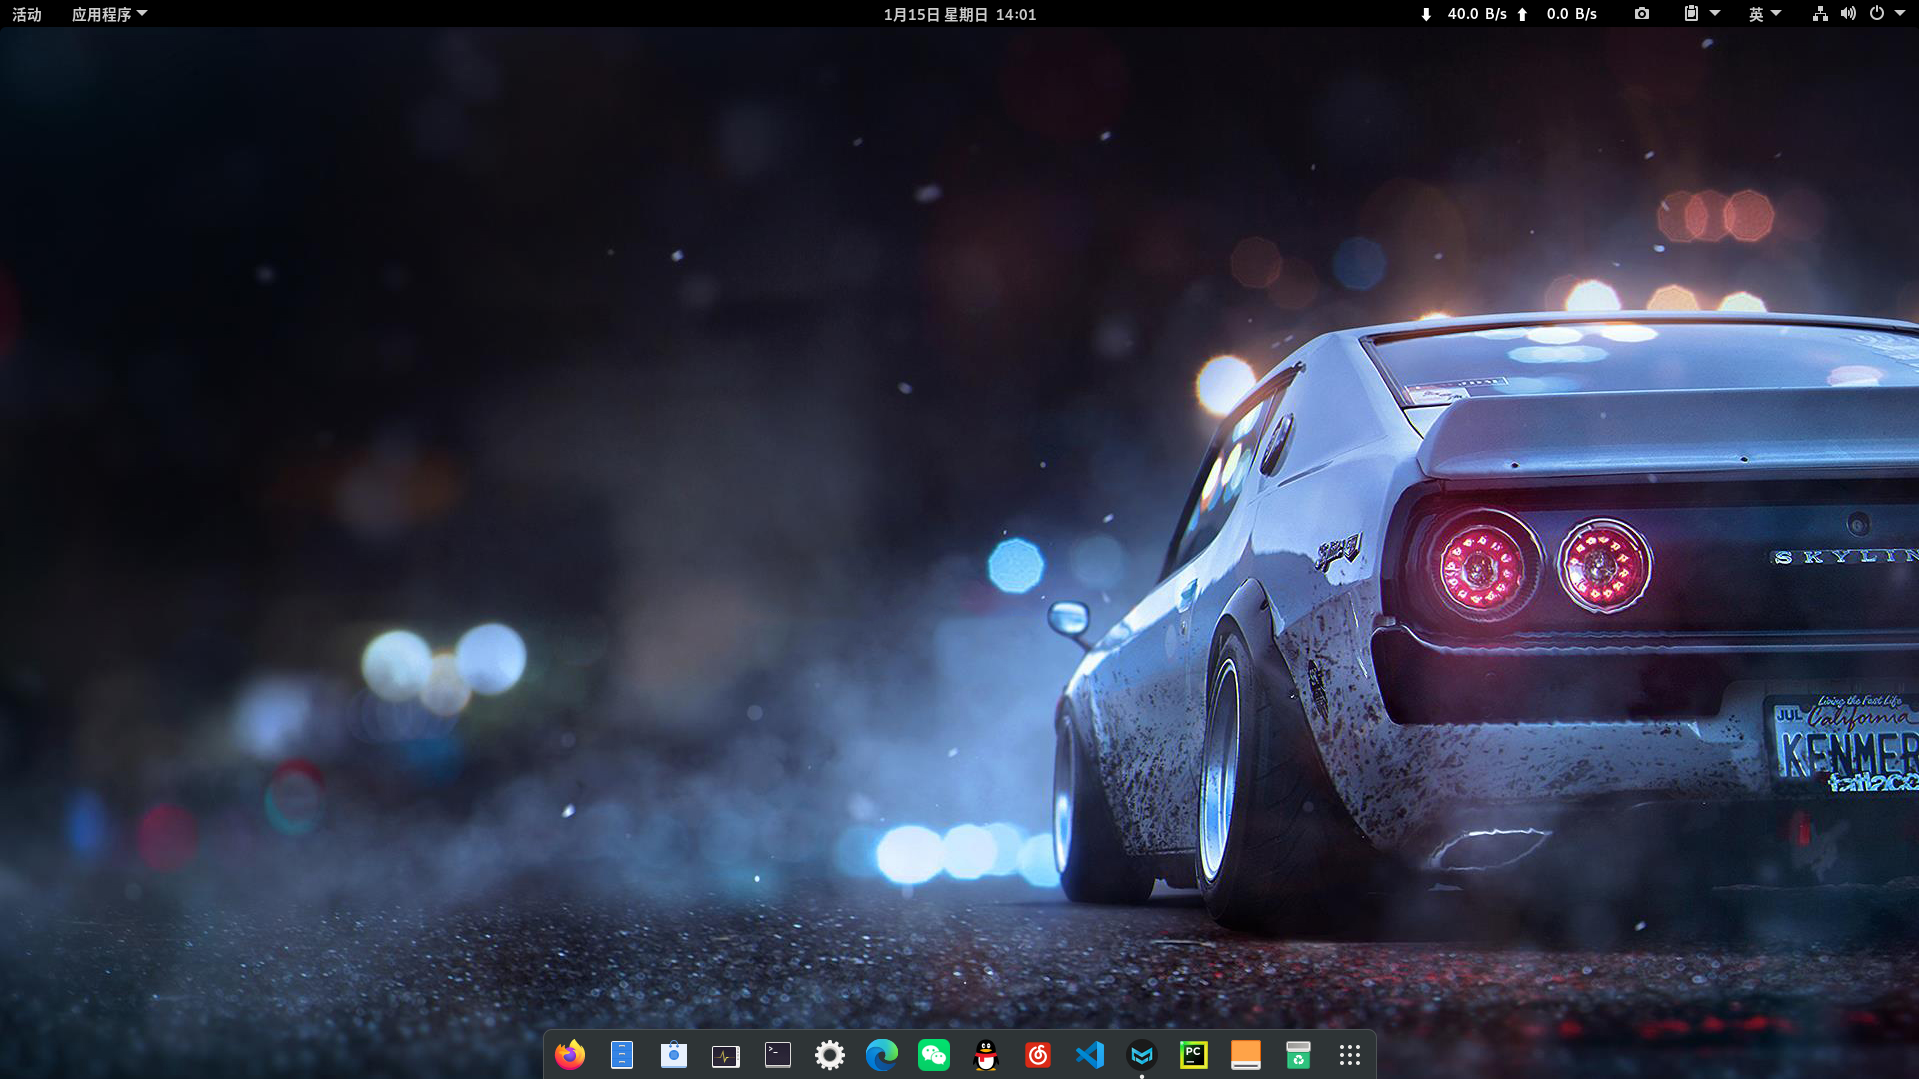Open the clipboard manager indicator
The height and width of the screenshot is (1079, 1919).
pos(1691,14)
